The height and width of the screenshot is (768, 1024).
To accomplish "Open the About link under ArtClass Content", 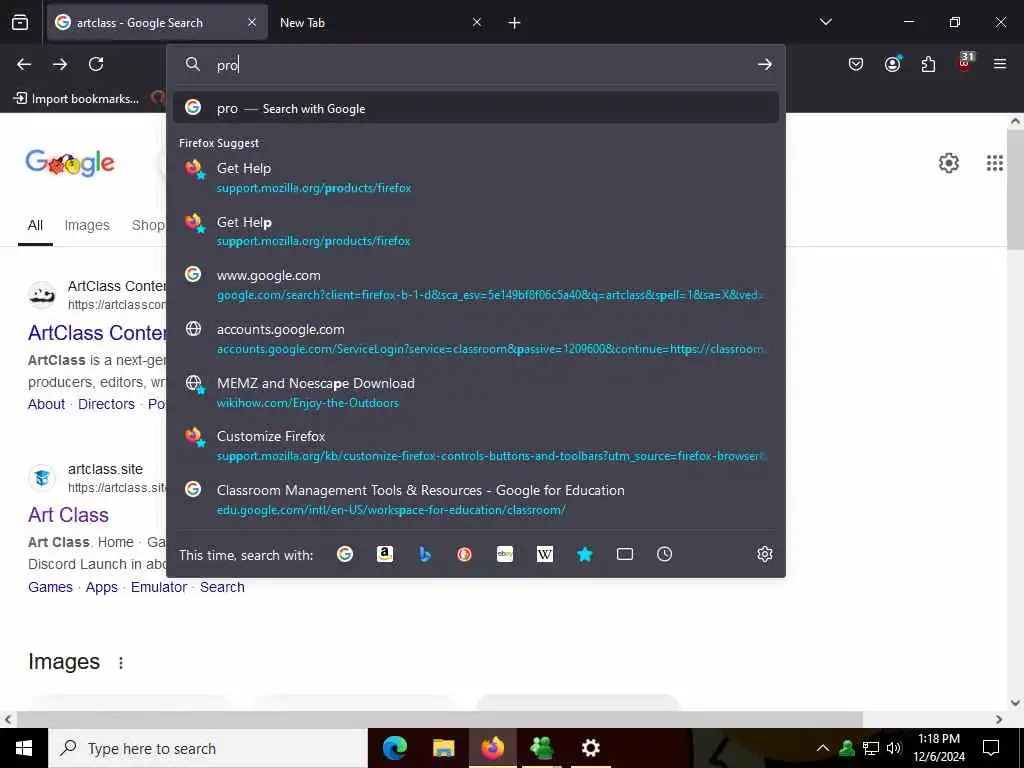I will tap(46, 404).
